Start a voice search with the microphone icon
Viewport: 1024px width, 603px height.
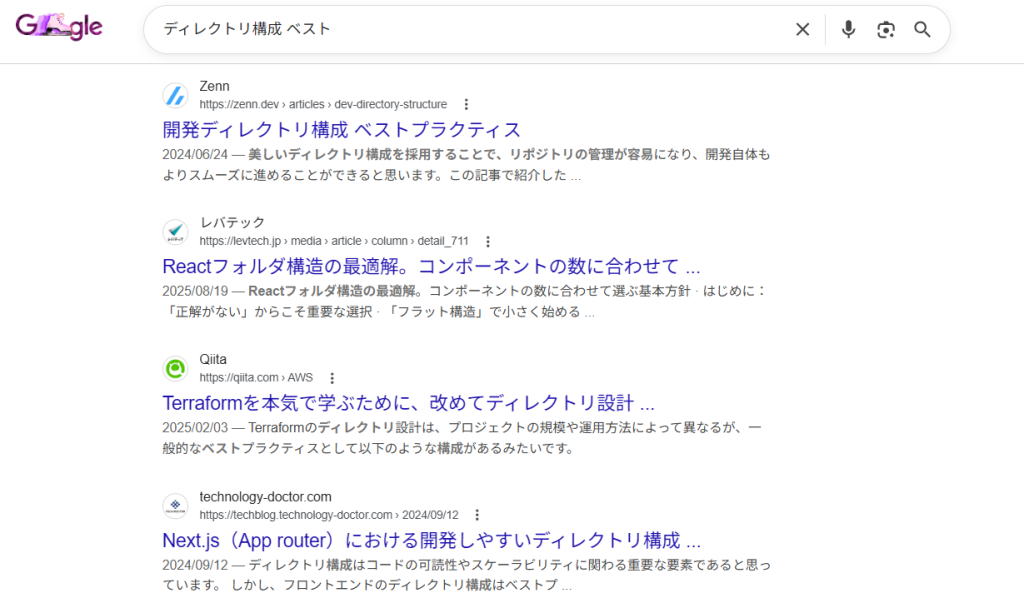pos(847,29)
